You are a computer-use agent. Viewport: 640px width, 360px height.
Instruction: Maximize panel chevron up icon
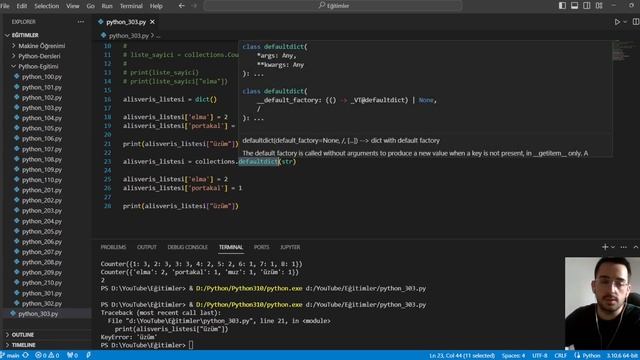tap(636, 247)
